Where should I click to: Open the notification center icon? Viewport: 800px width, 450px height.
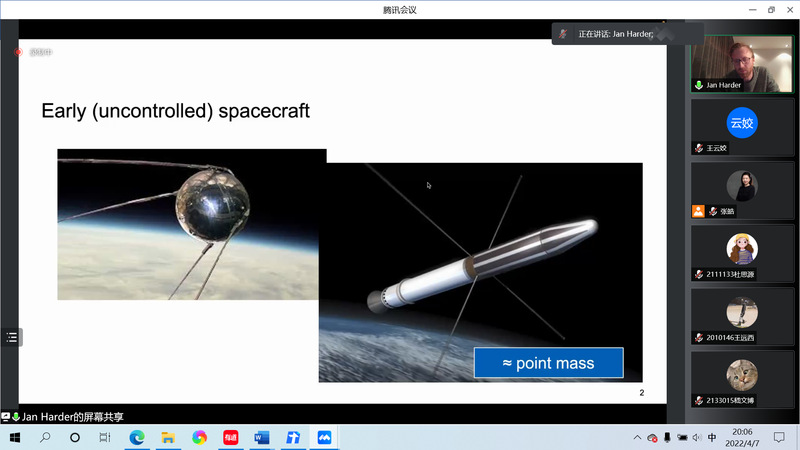779,438
